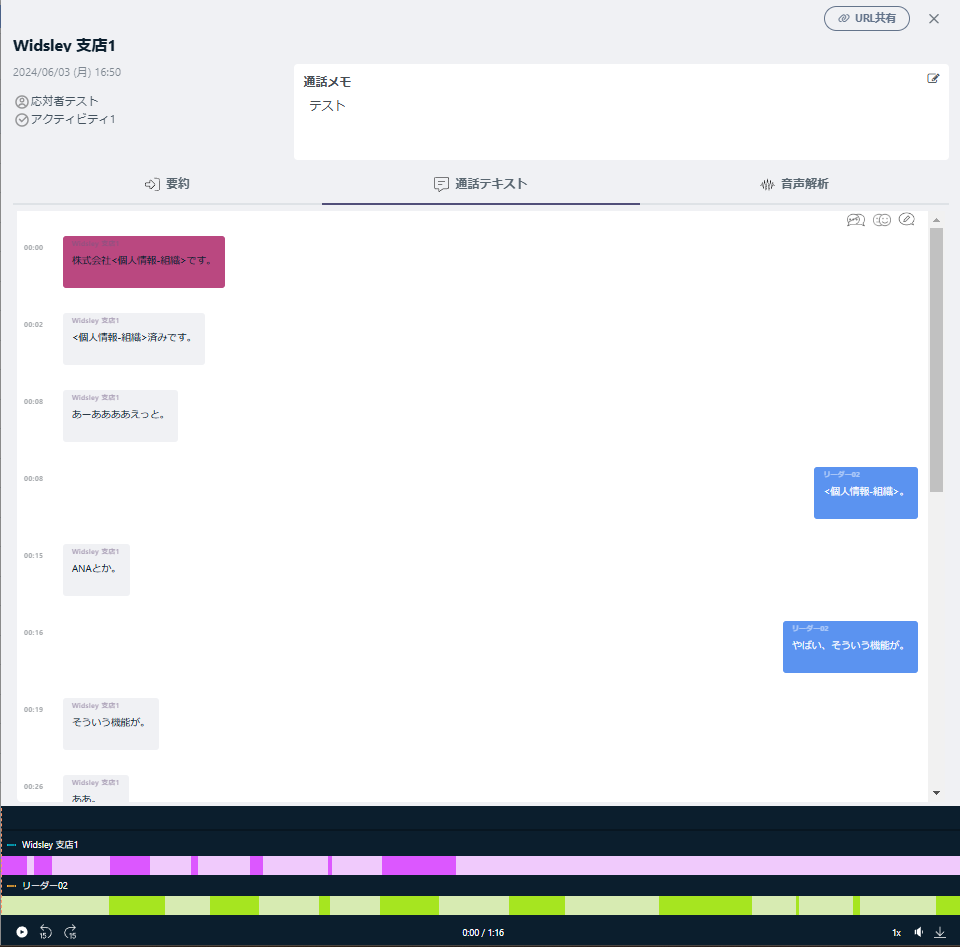Click the edit-transcript speech bubble icon
The width and height of the screenshot is (960, 947).
pos(907,220)
